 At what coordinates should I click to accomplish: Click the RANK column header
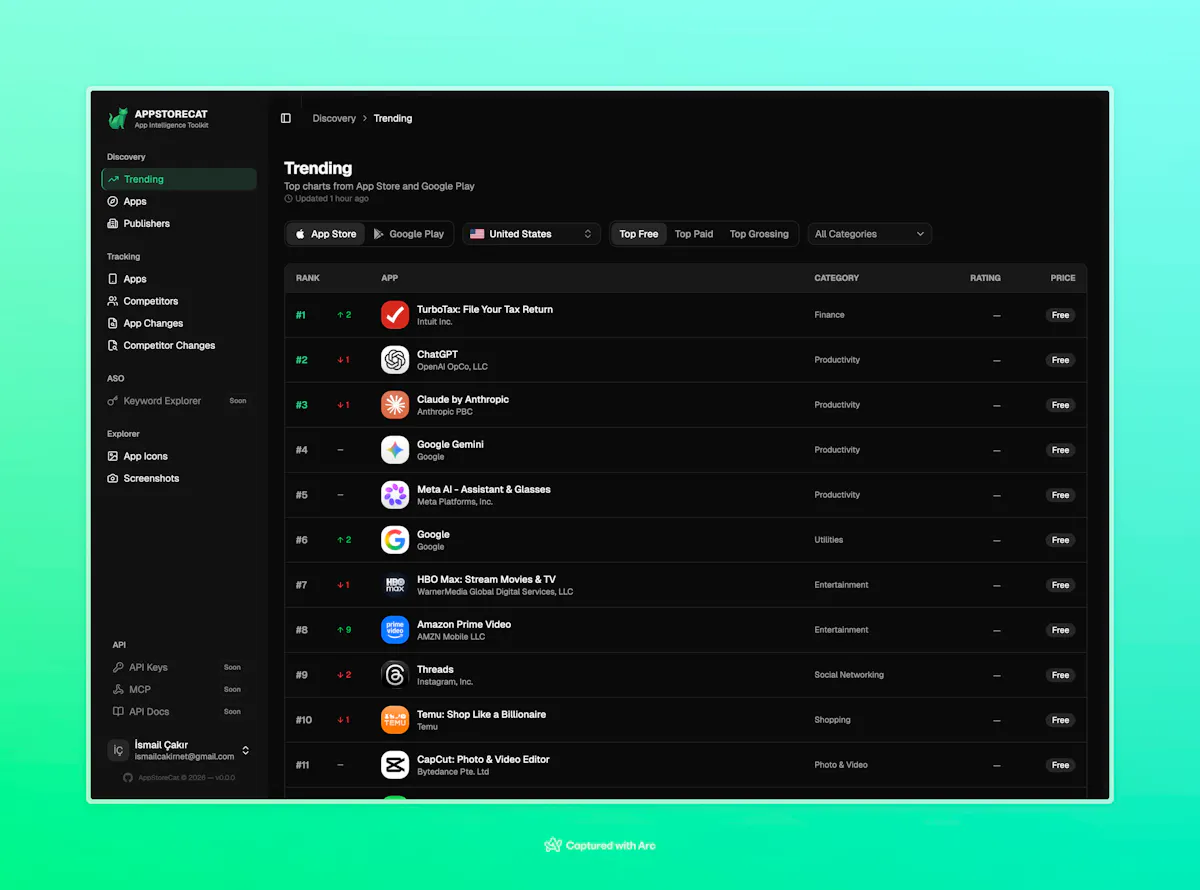(x=308, y=278)
